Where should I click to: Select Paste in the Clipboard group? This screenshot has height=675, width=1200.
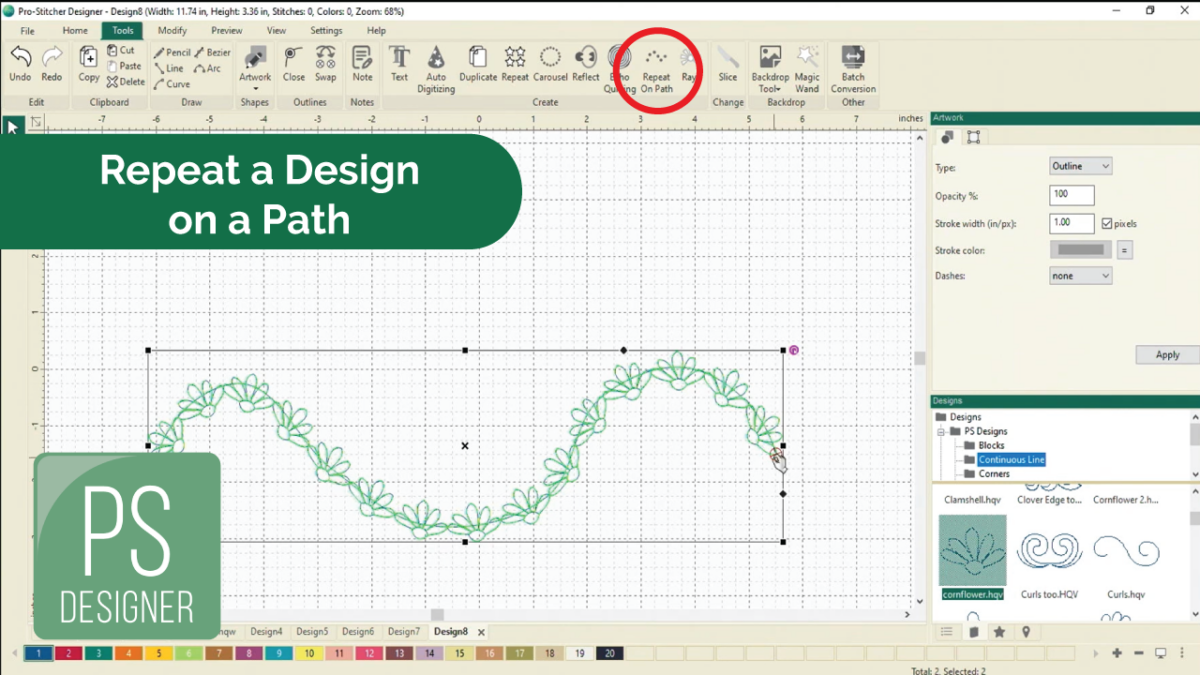pyautogui.click(x=124, y=66)
